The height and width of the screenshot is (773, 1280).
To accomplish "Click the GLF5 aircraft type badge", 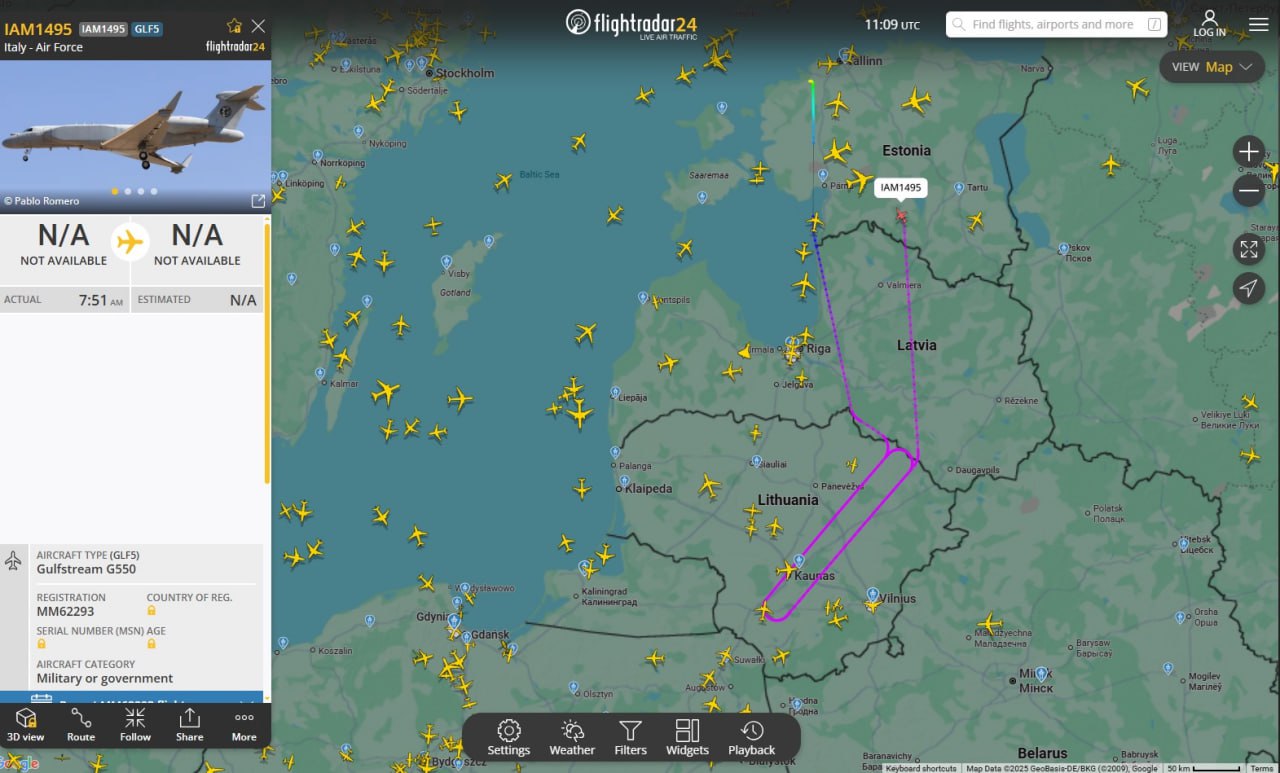I will click(148, 29).
